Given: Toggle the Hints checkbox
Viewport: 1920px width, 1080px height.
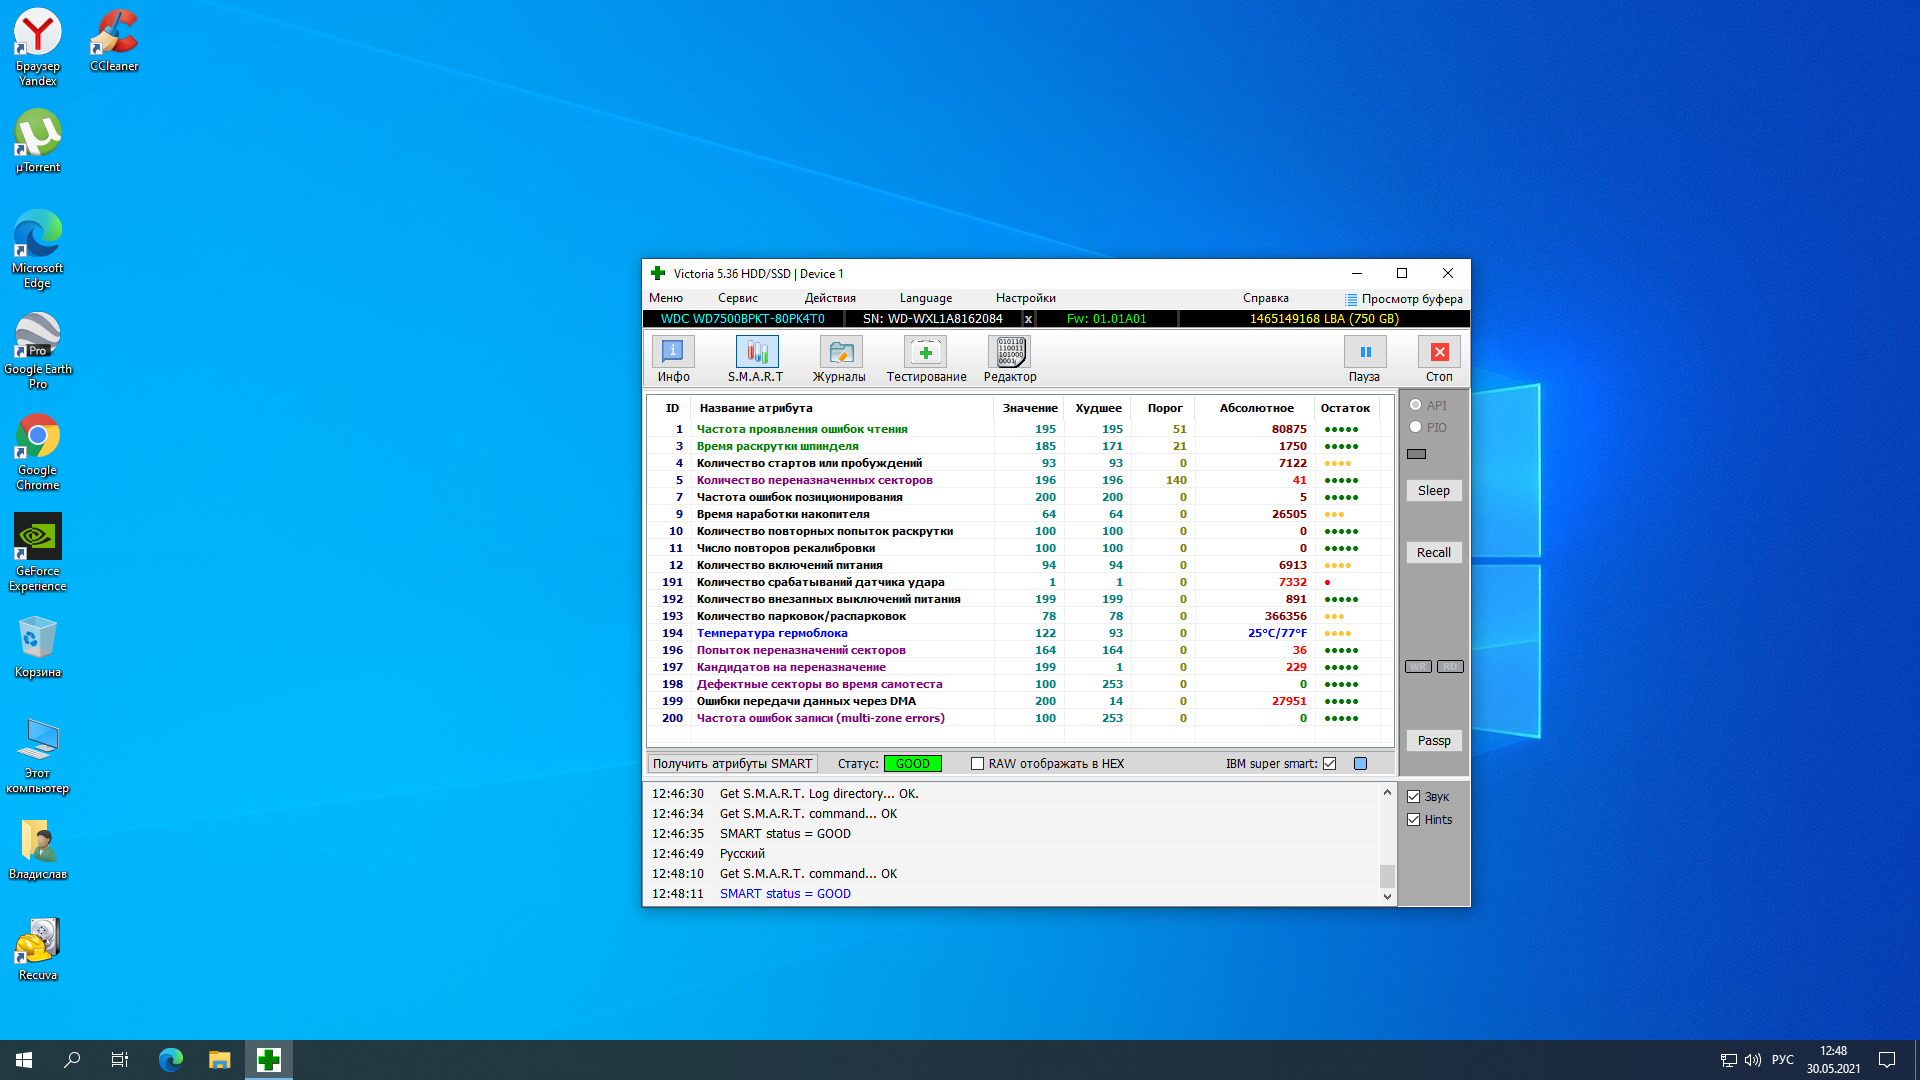Looking at the screenshot, I should coord(1414,819).
